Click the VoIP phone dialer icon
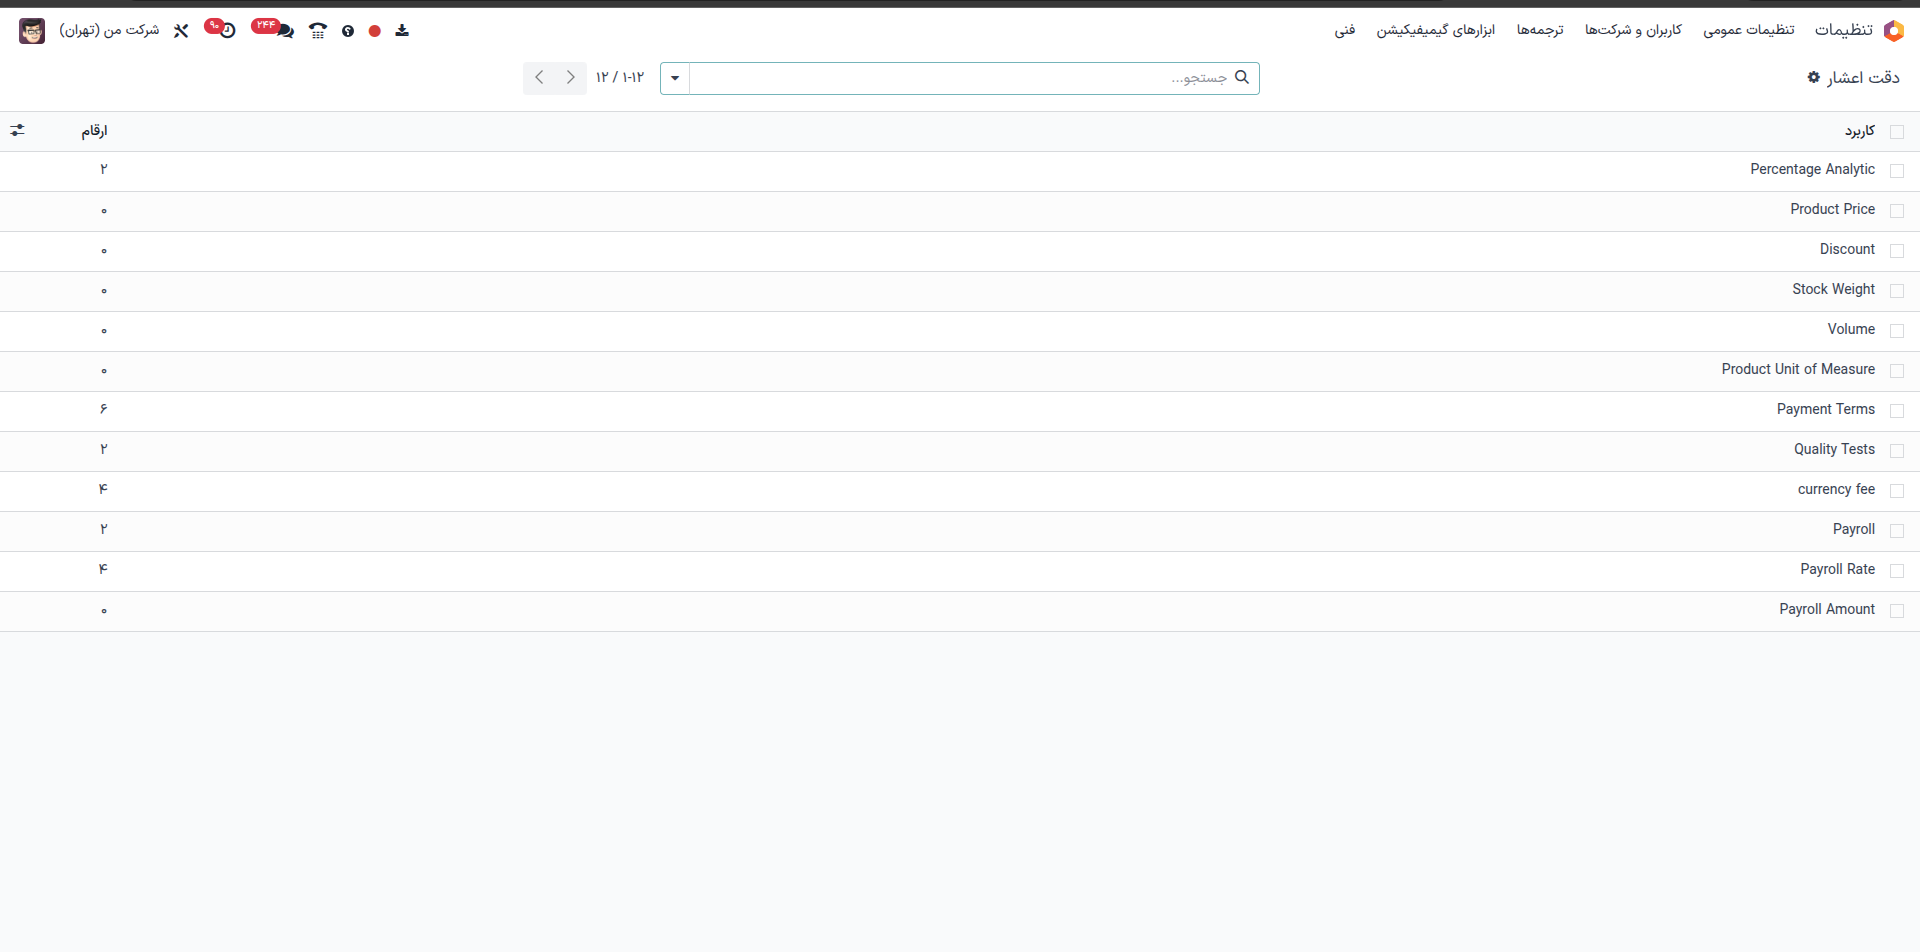Viewport: 1920px width, 952px height. click(318, 31)
